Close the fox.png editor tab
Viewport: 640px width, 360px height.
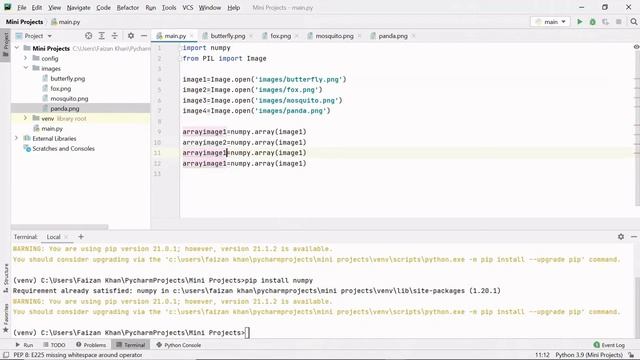pyautogui.click(x=296, y=36)
